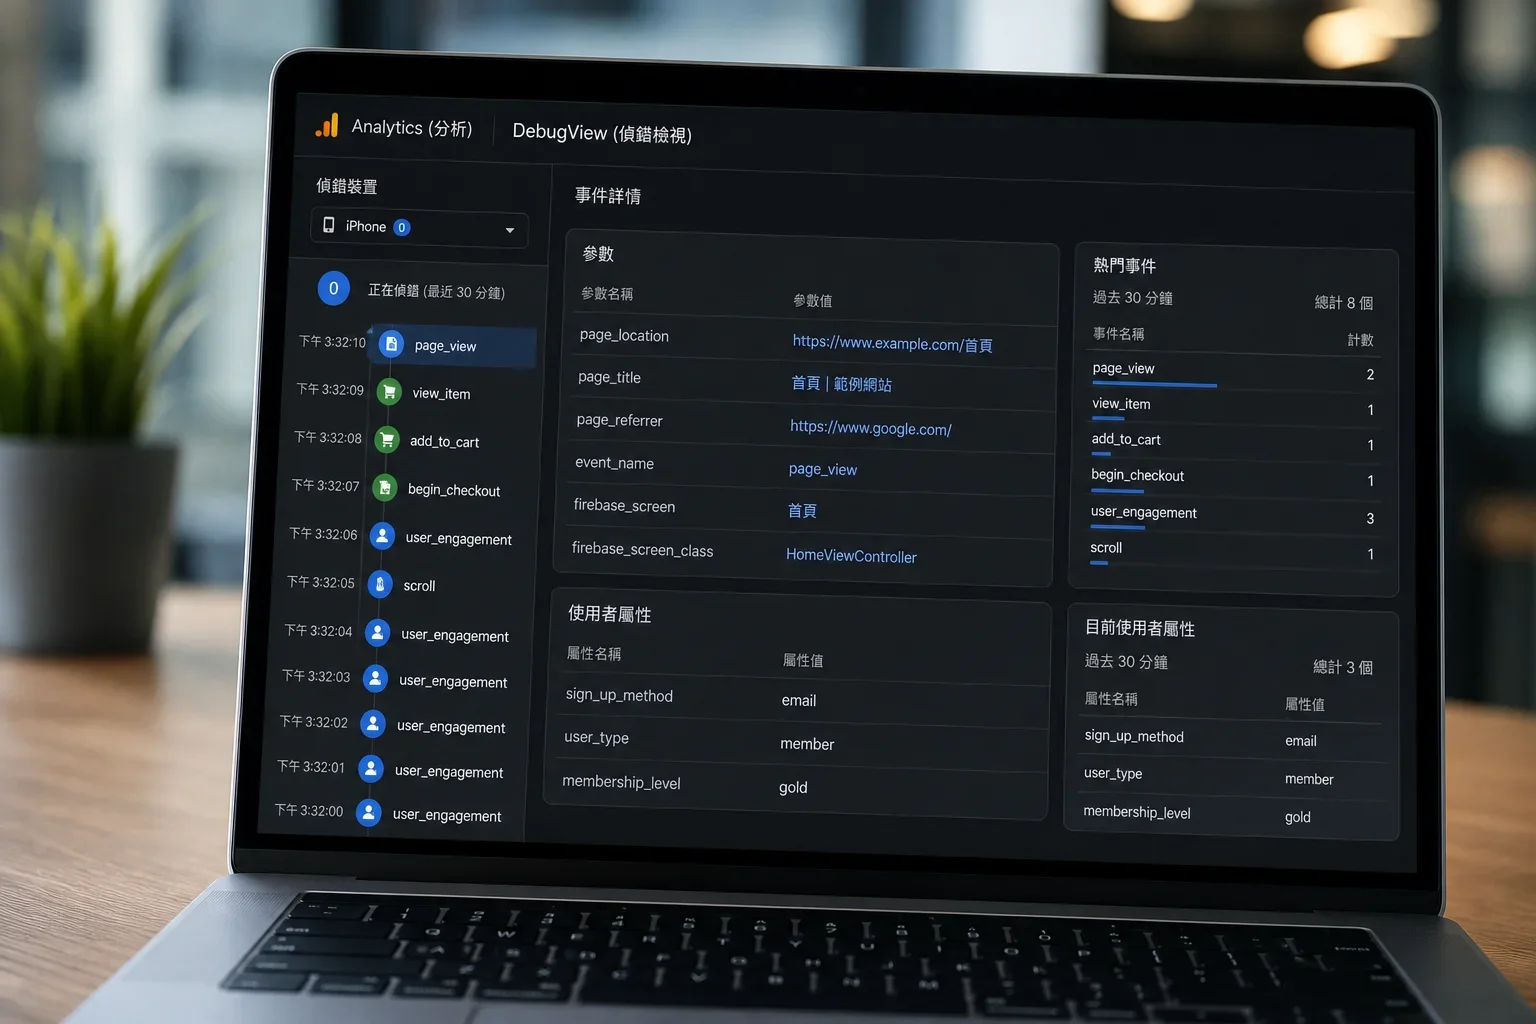This screenshot has width=1536, height=1024.
Task: Click the page_view value of event_name
Action: pyautogui.click(x=822, y=469)
